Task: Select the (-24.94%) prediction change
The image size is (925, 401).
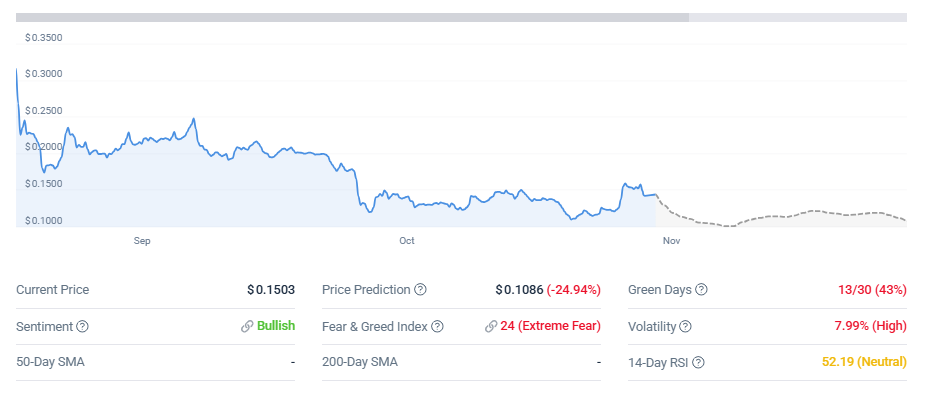Action: [574, 290]
